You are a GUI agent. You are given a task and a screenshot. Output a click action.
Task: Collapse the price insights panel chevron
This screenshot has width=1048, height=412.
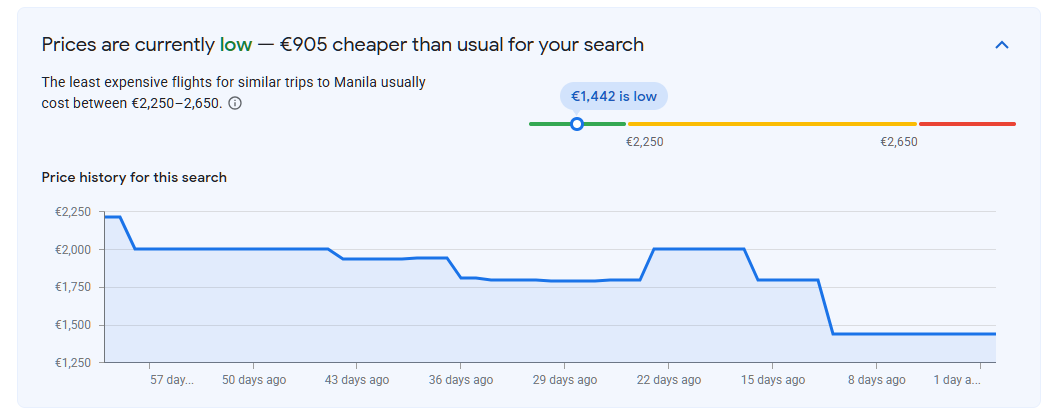(x=1001, y=45)
